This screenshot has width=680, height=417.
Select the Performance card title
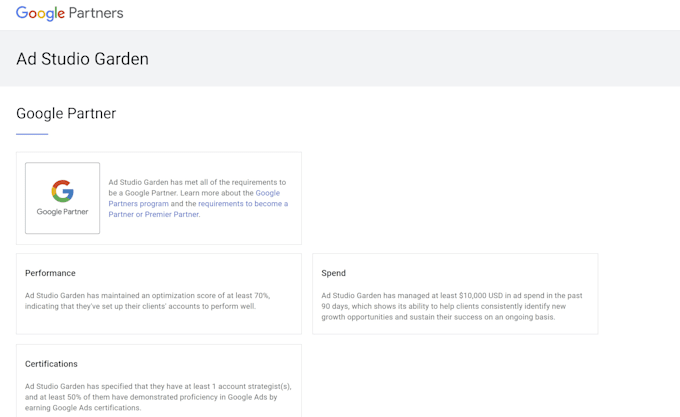point(50,273)
